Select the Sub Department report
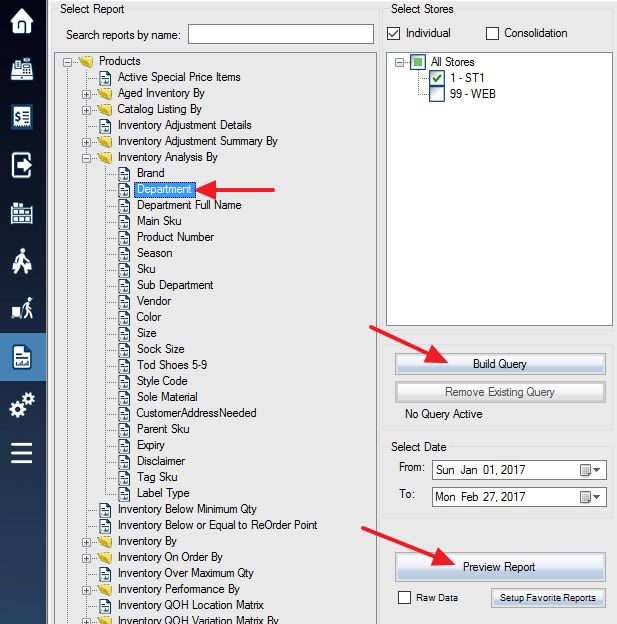The width and height of the screenshot is (617, 624). tap(175, 285)
